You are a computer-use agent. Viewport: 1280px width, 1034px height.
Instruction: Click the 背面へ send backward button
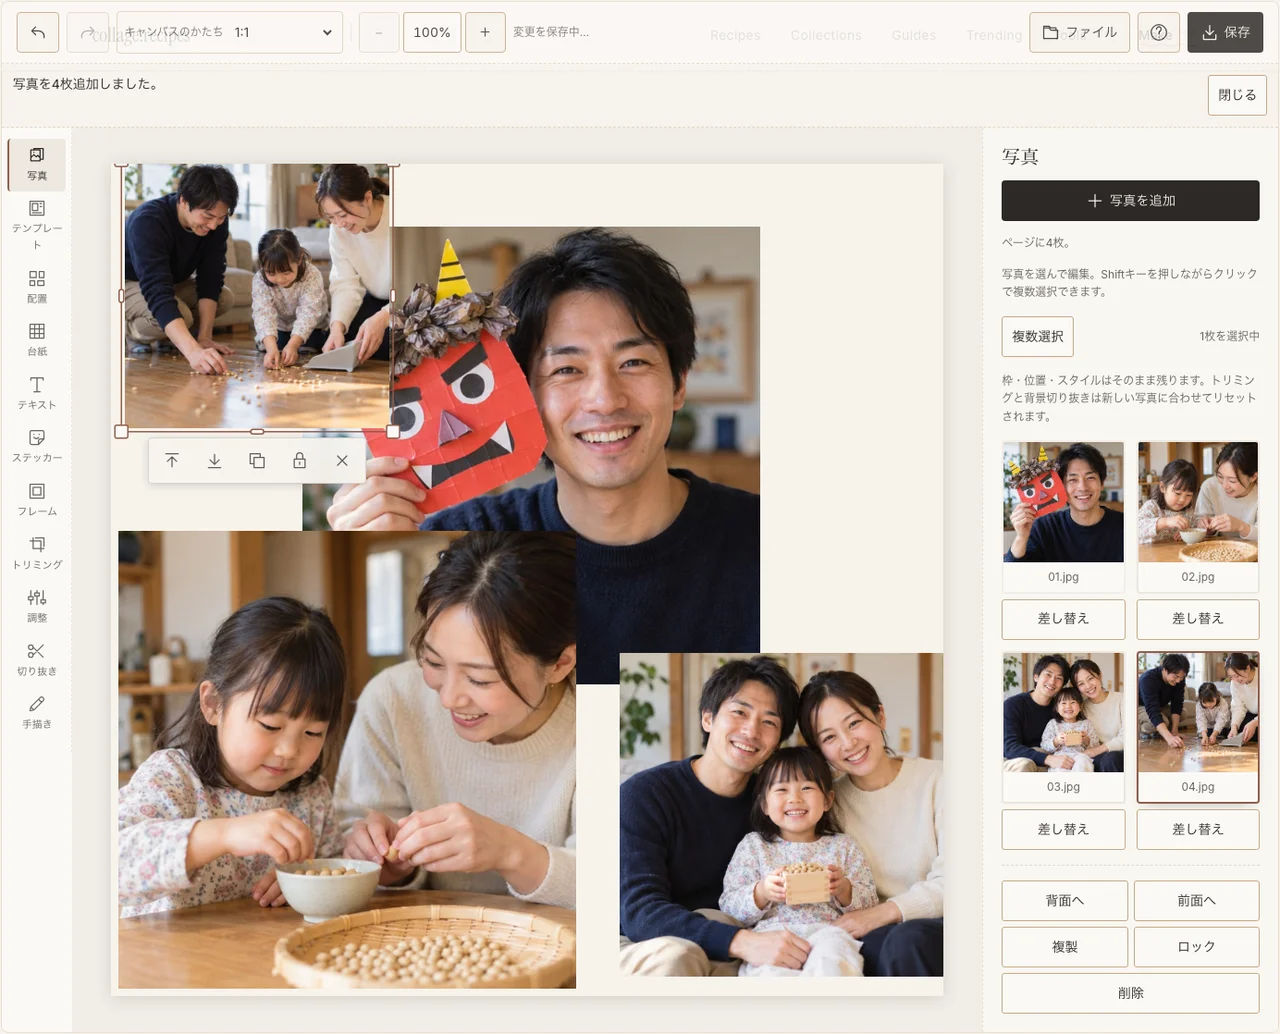point(1065,901)
